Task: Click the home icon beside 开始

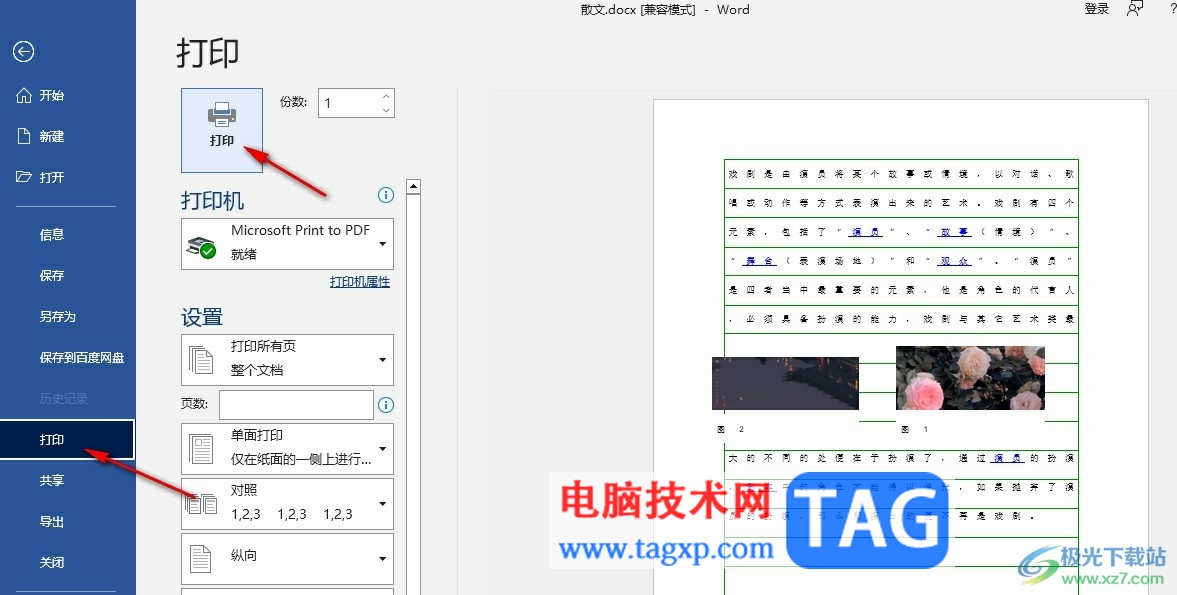Action: [24, 95]
